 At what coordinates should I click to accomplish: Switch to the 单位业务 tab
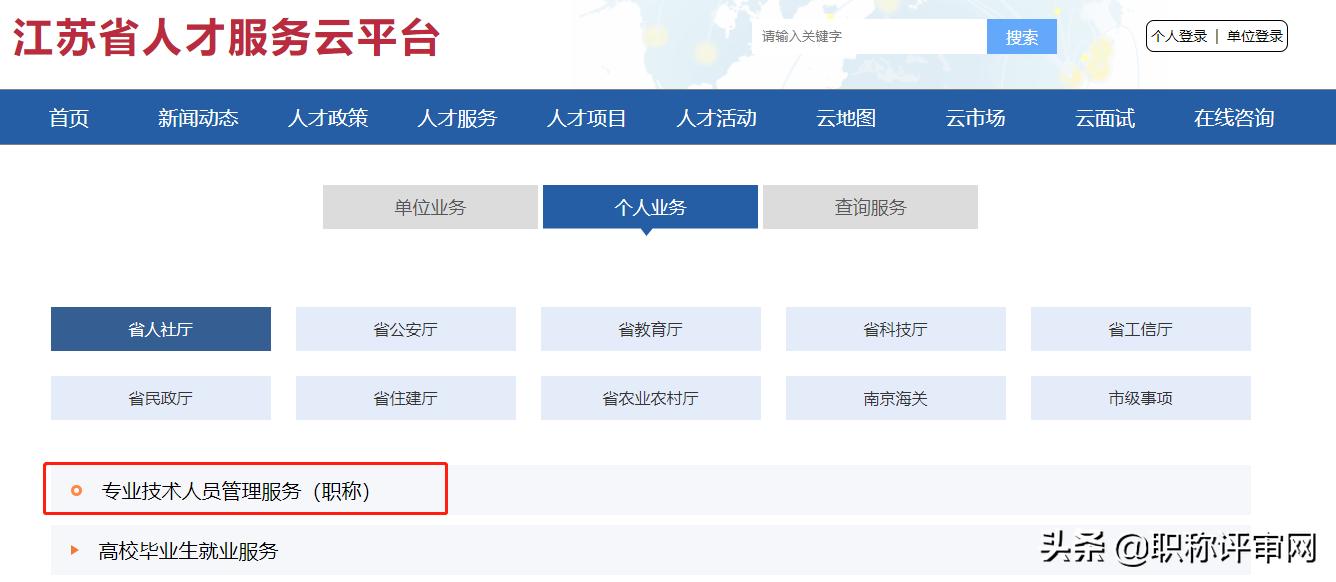[429, 206]
